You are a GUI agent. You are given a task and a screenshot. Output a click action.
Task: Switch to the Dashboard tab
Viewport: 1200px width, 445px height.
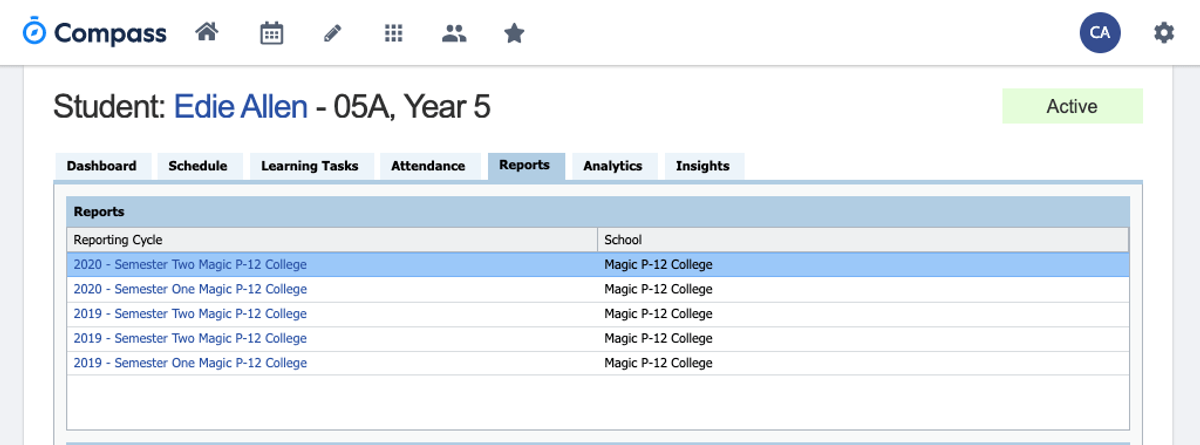102,166
